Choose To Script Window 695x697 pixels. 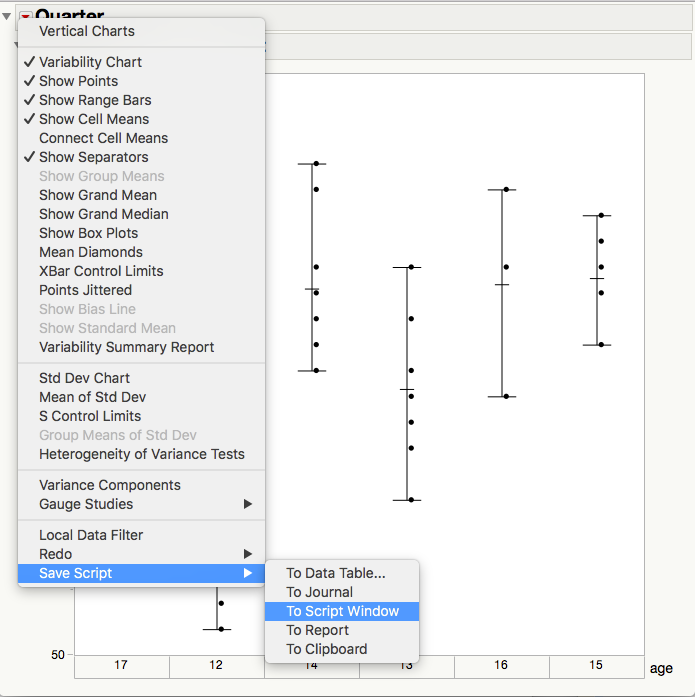pos(342,611)
